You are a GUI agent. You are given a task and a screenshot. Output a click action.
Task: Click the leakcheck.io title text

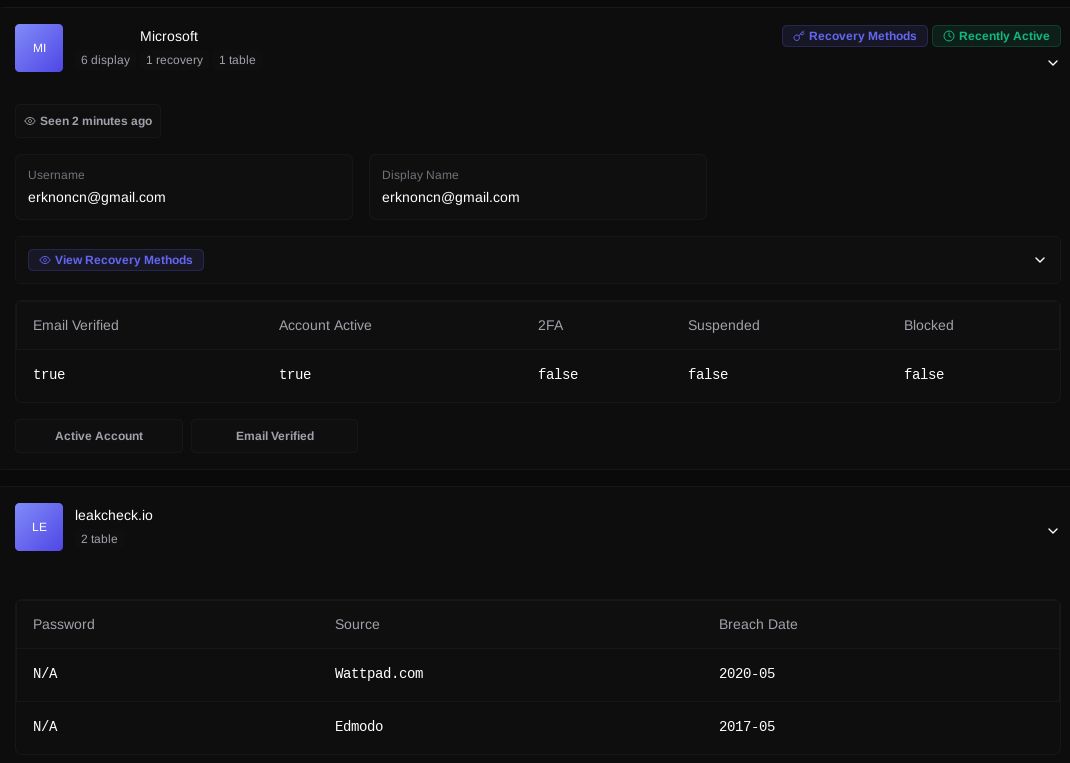click(x=114, y=515)
